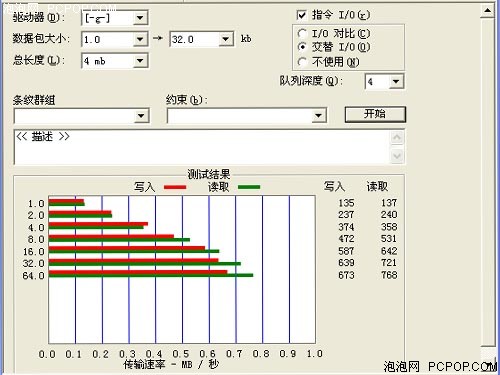
Task: Click the write value 237
Action: [x=346, y=215]
